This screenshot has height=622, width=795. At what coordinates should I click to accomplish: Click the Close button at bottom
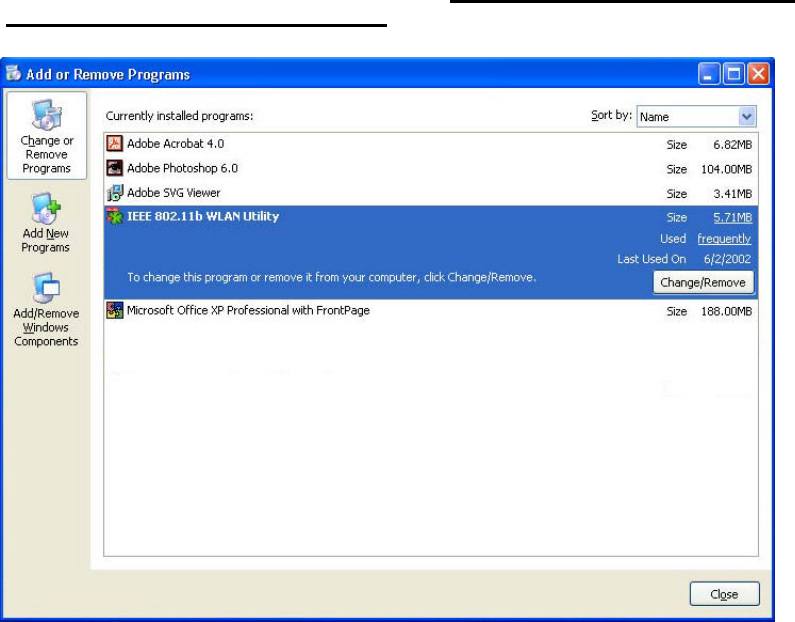coord(725,594)
